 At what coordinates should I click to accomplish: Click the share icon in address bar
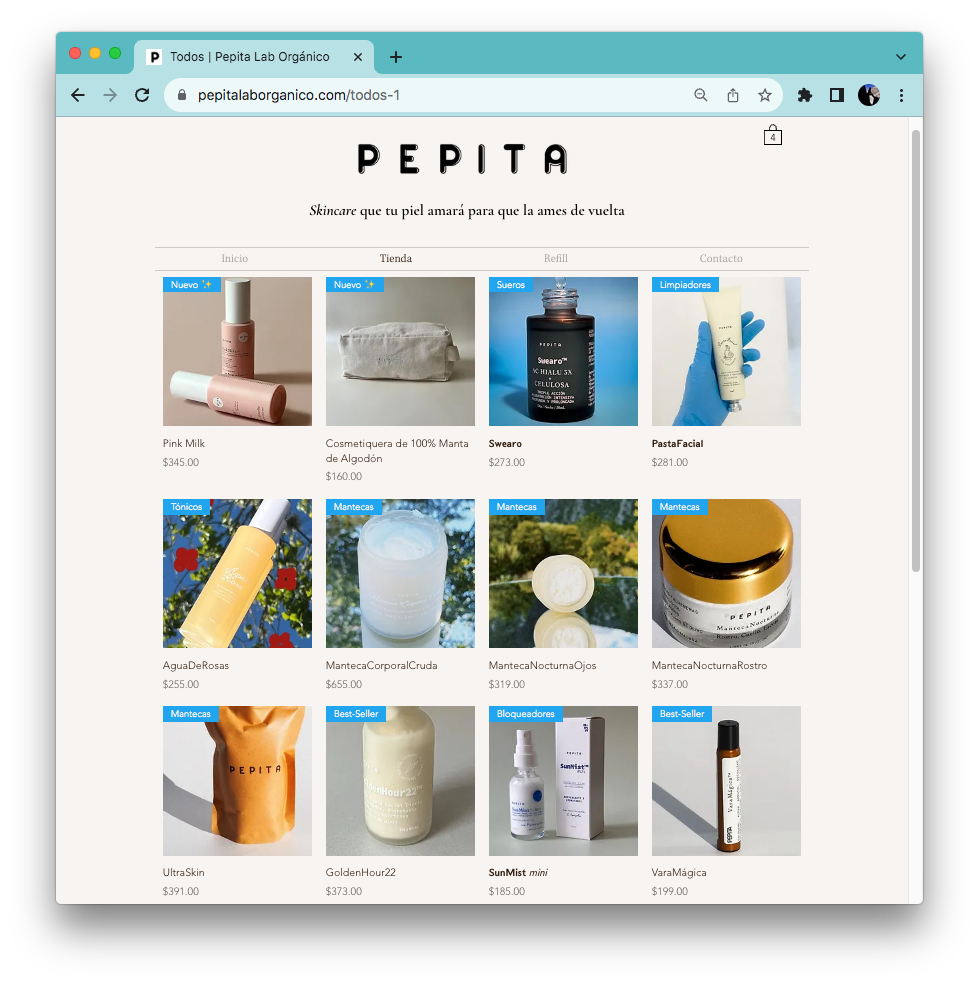(732, 95)
